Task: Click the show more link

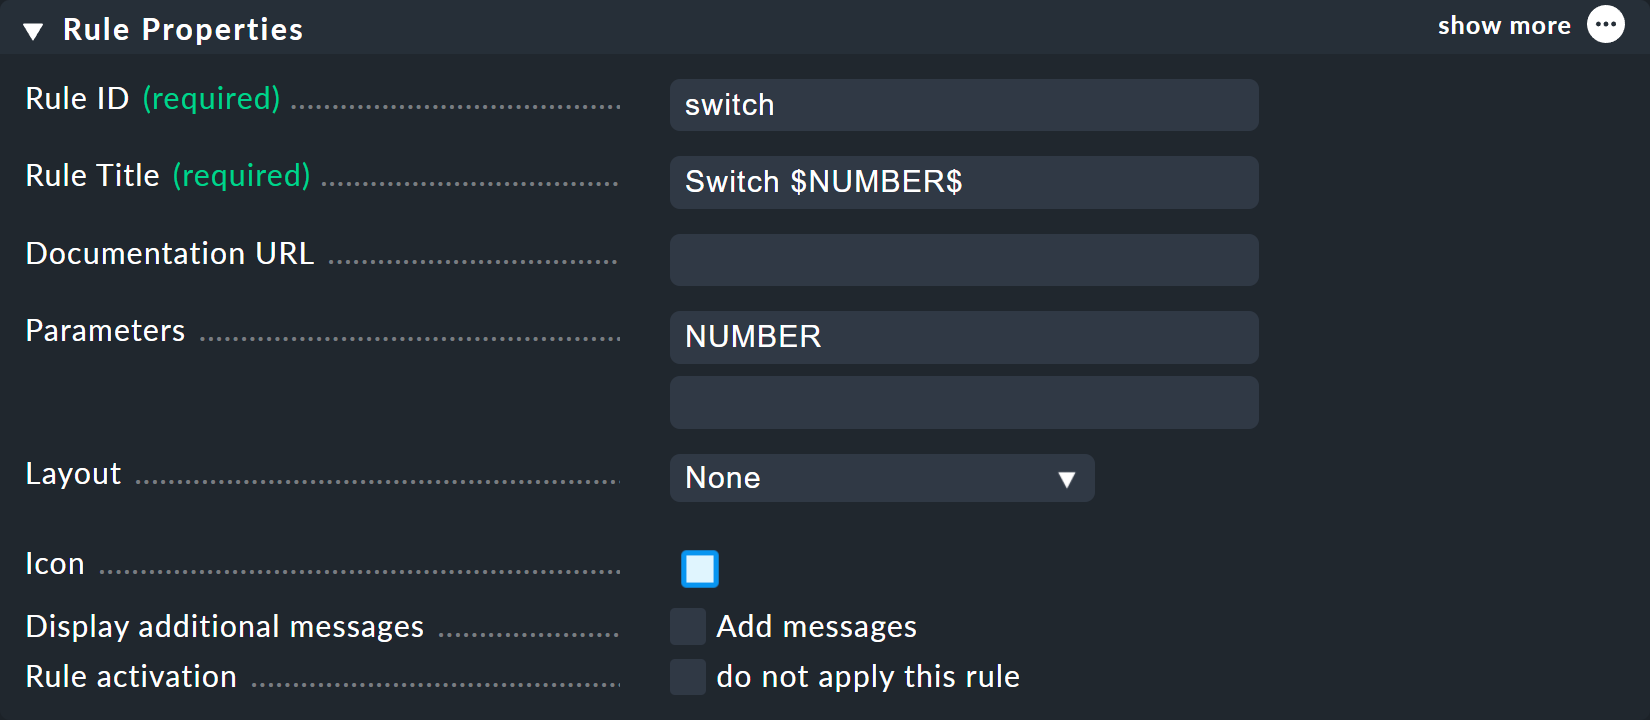Action: coord(1504,25)
